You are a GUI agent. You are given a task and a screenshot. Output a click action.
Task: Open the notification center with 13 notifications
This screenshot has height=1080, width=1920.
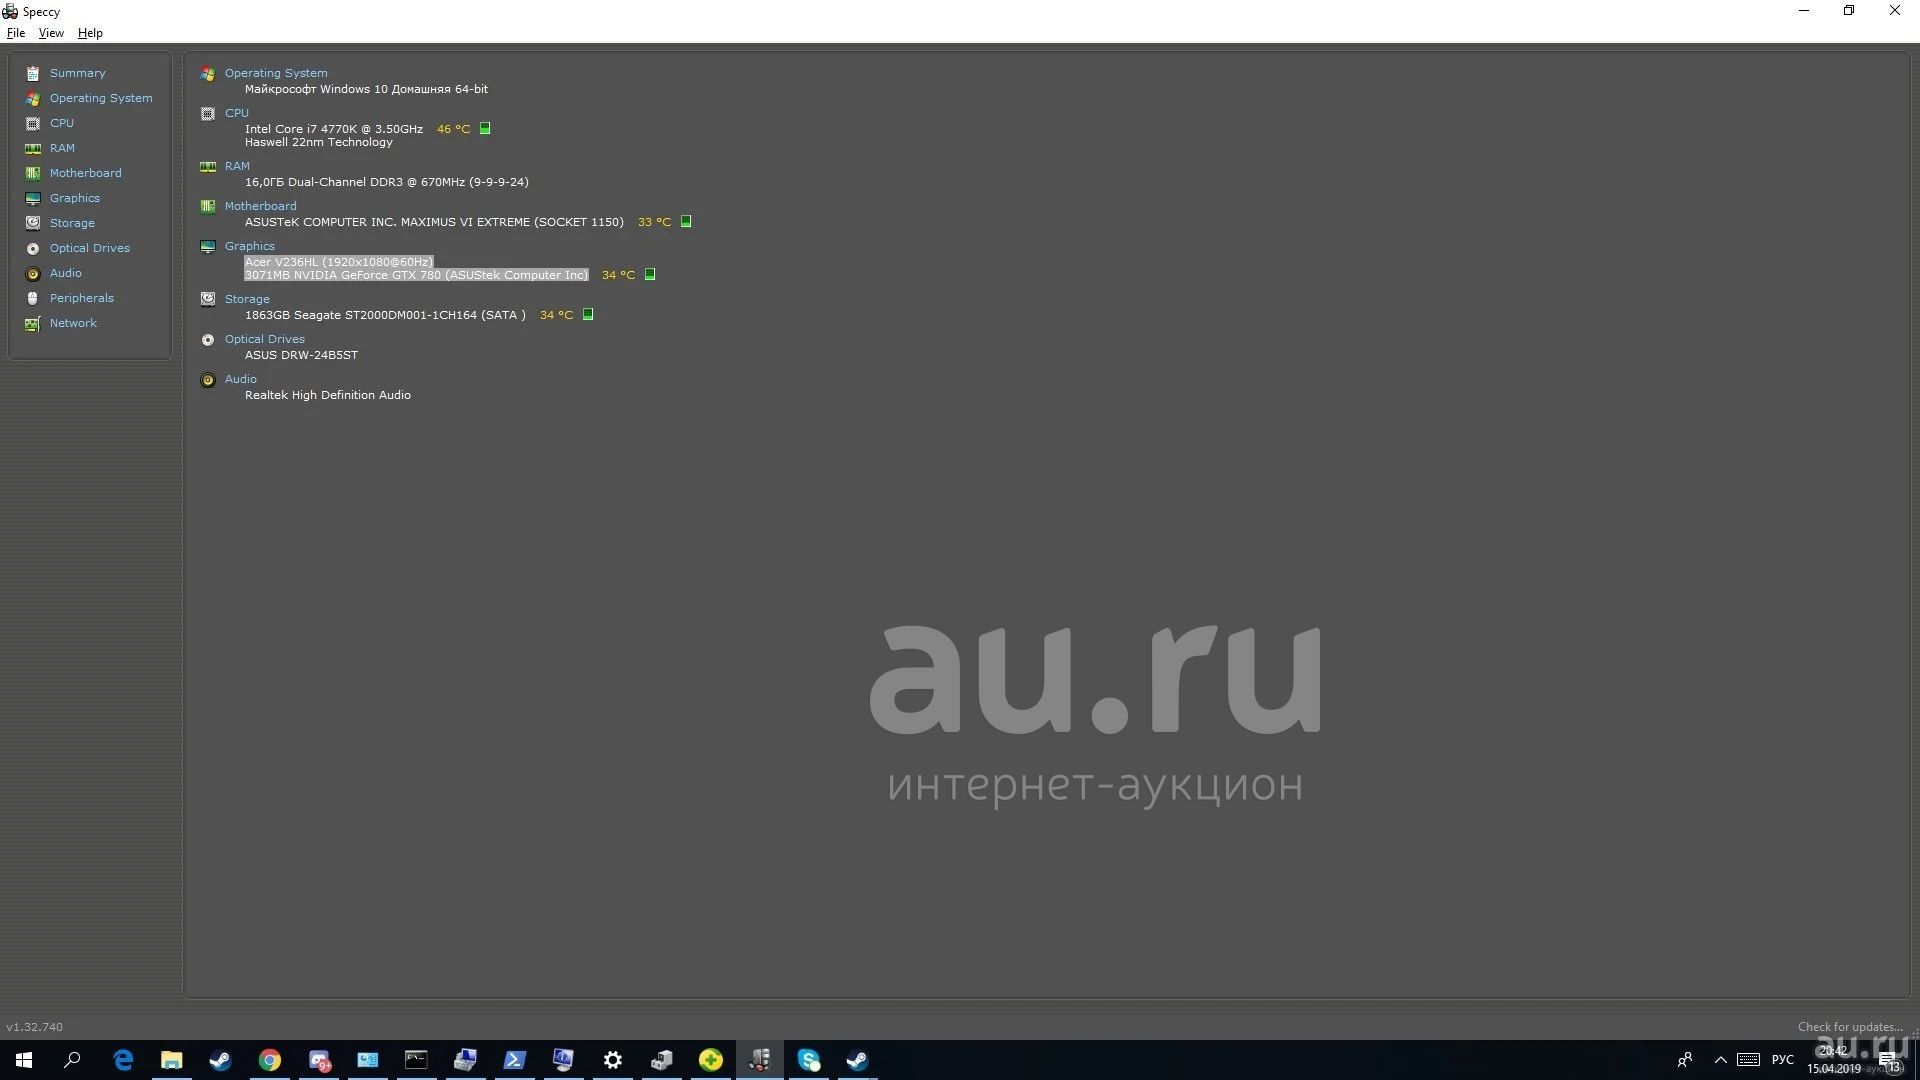click(x=1889, y=1060)
